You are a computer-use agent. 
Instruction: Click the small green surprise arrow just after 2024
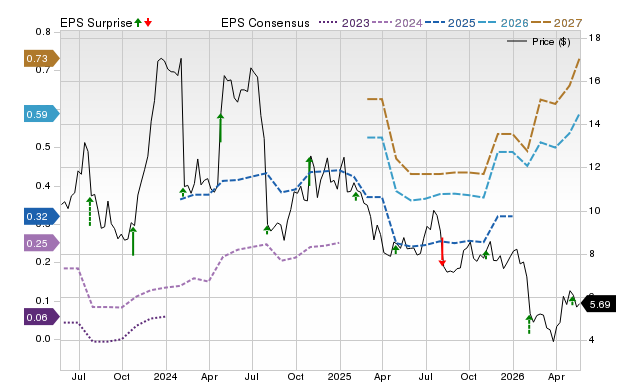click(183, 193)
